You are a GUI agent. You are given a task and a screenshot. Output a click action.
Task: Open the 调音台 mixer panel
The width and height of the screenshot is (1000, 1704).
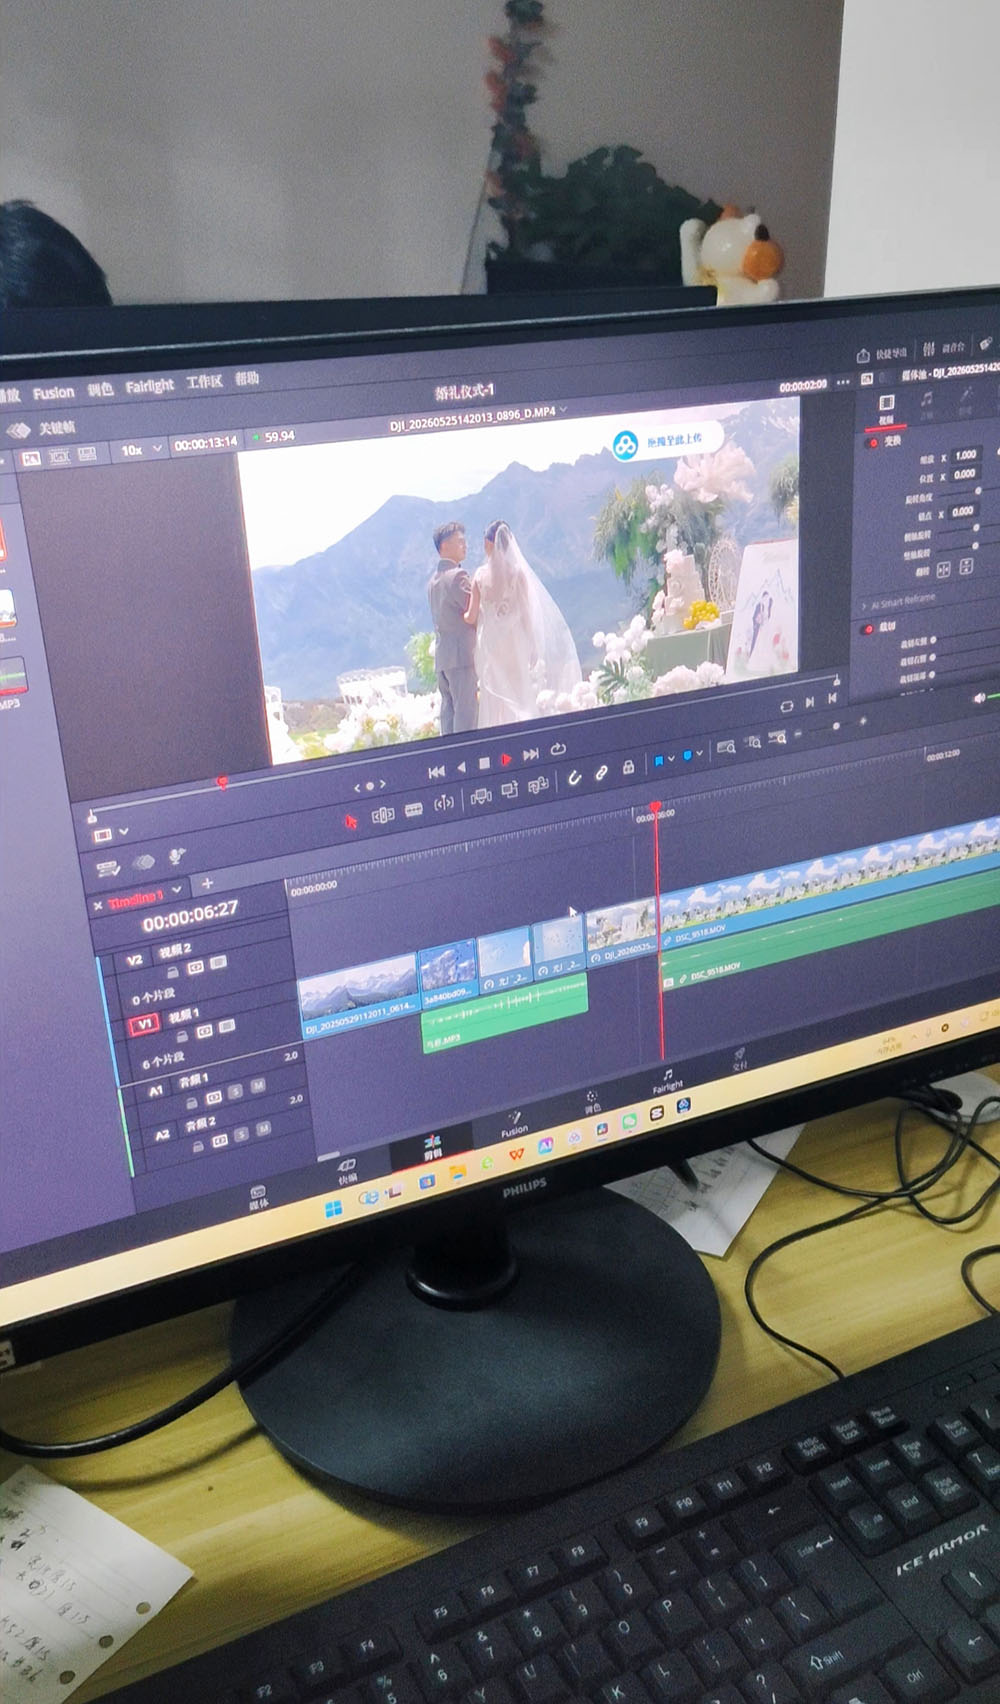point(944,347)
